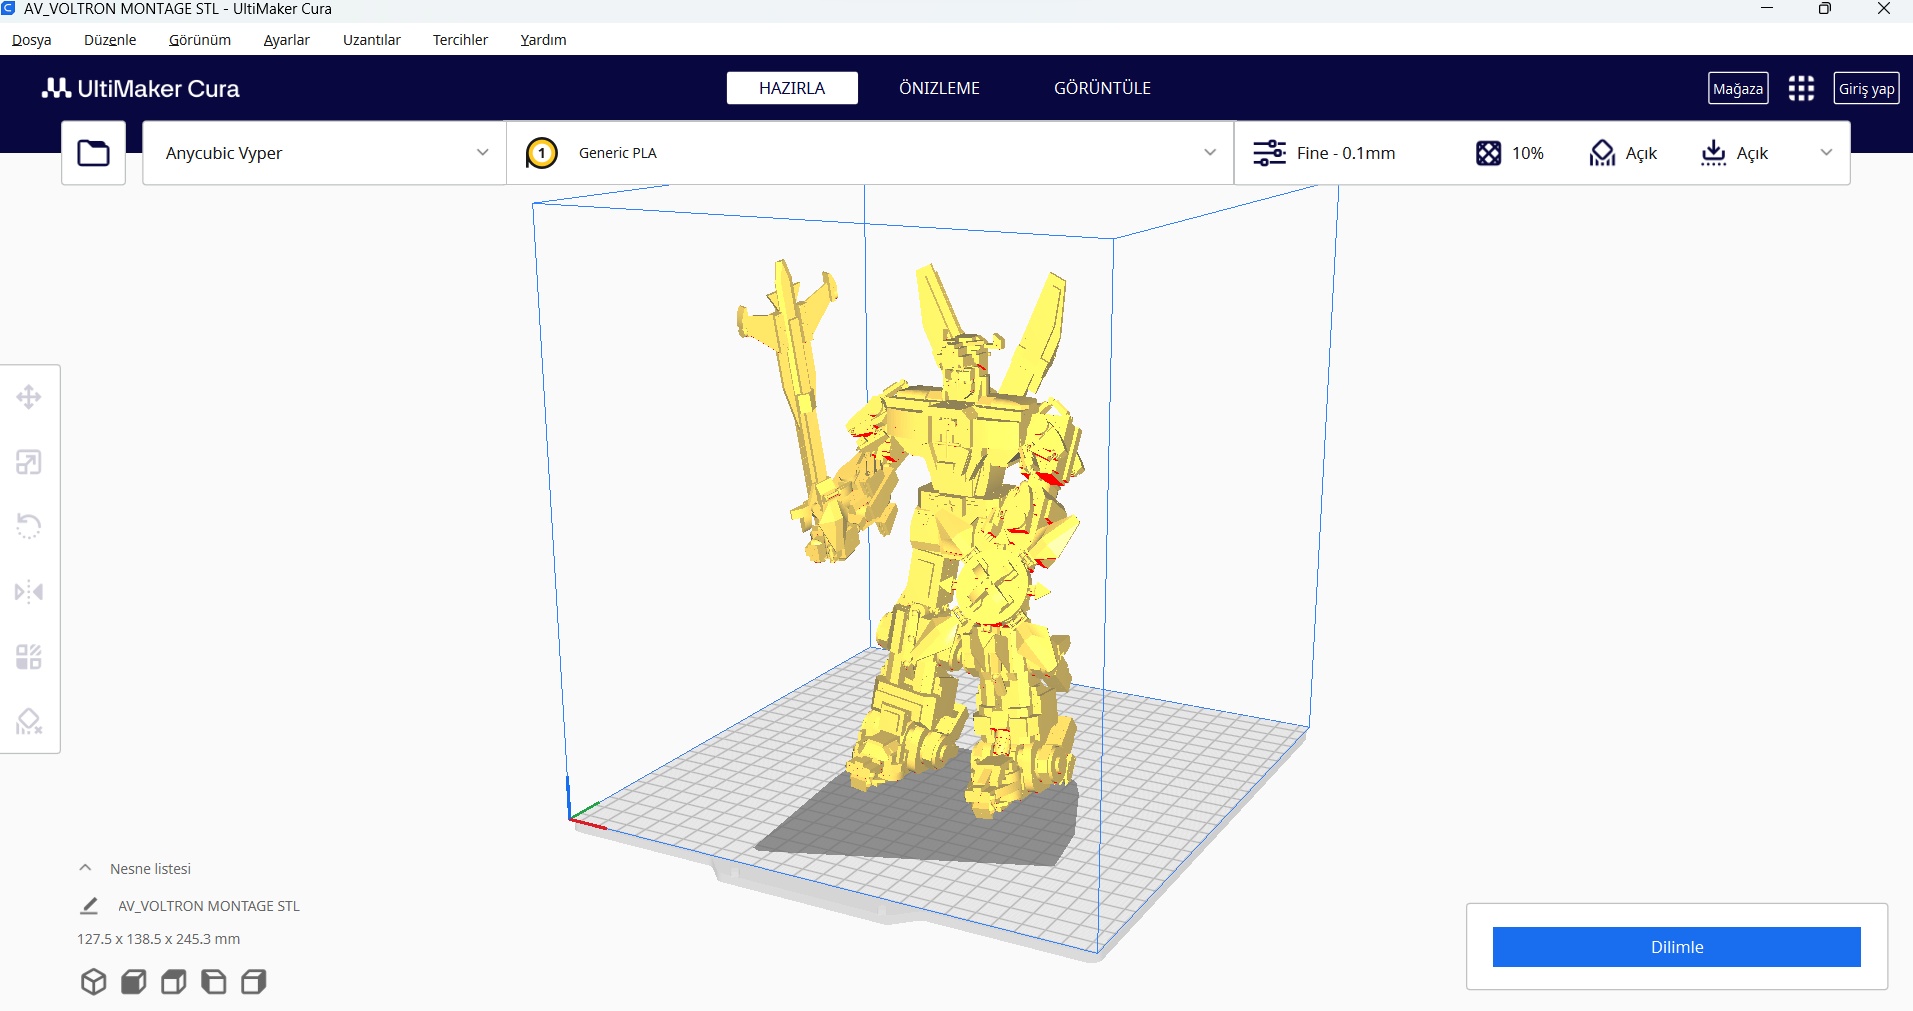Select the Move tool in the left toolbar
The height and width of the screenshot is (1011, 1913).
pos(29,397)
